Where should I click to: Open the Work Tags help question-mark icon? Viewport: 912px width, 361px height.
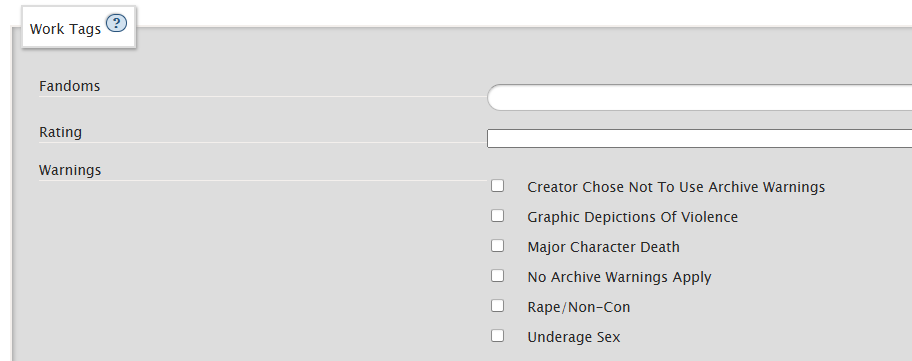[x=117, y=24]
